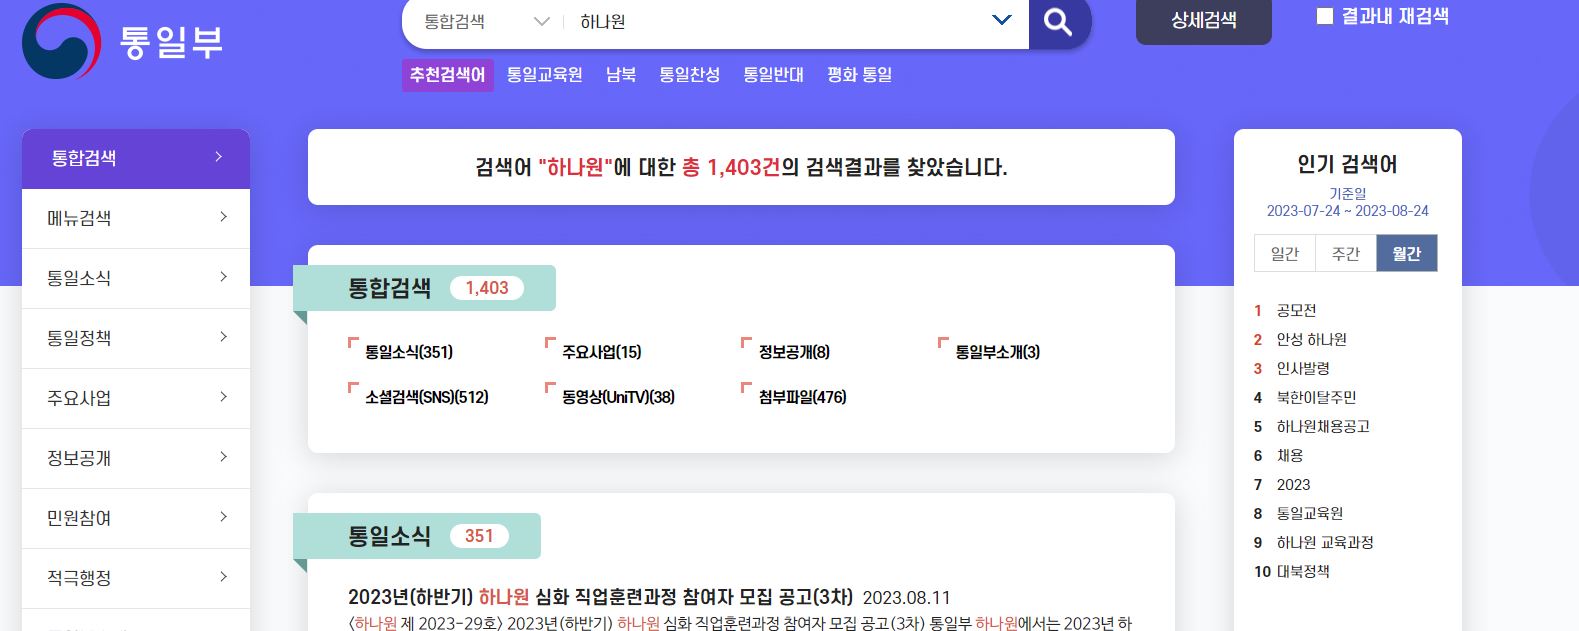Click popular keyword 북한이탈주민
The width and height of the screenshot is (1579, 631).
[1316, 398]
